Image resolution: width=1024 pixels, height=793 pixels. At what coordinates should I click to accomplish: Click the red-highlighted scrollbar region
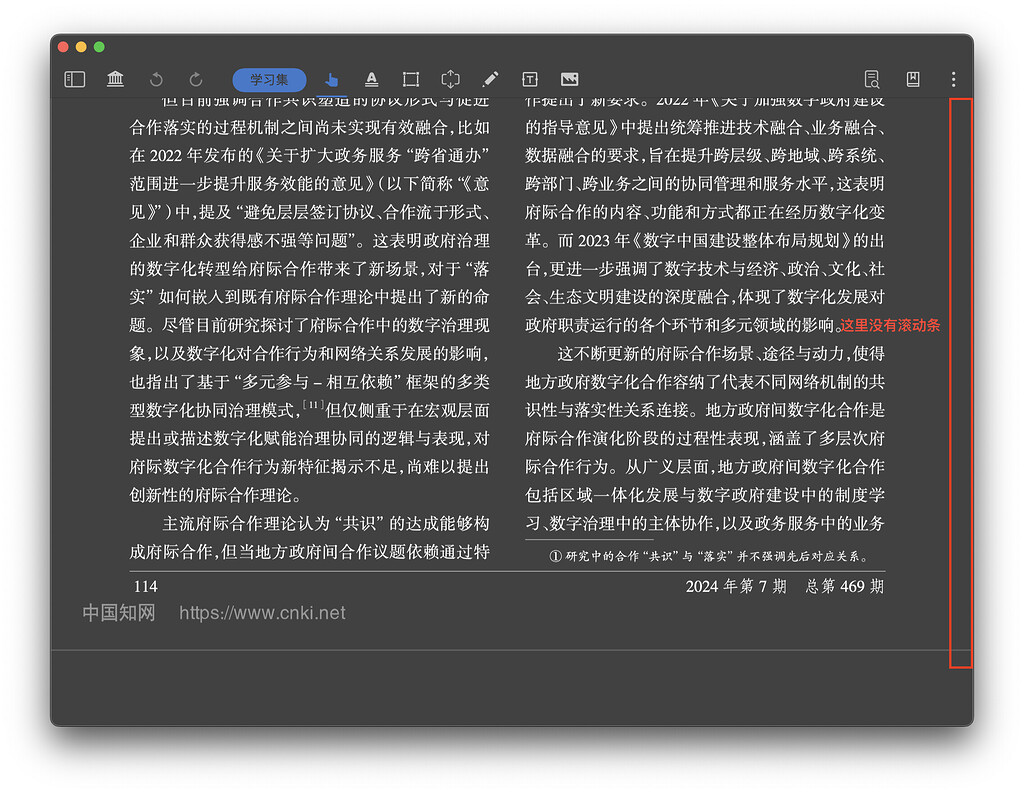point(962,383)
